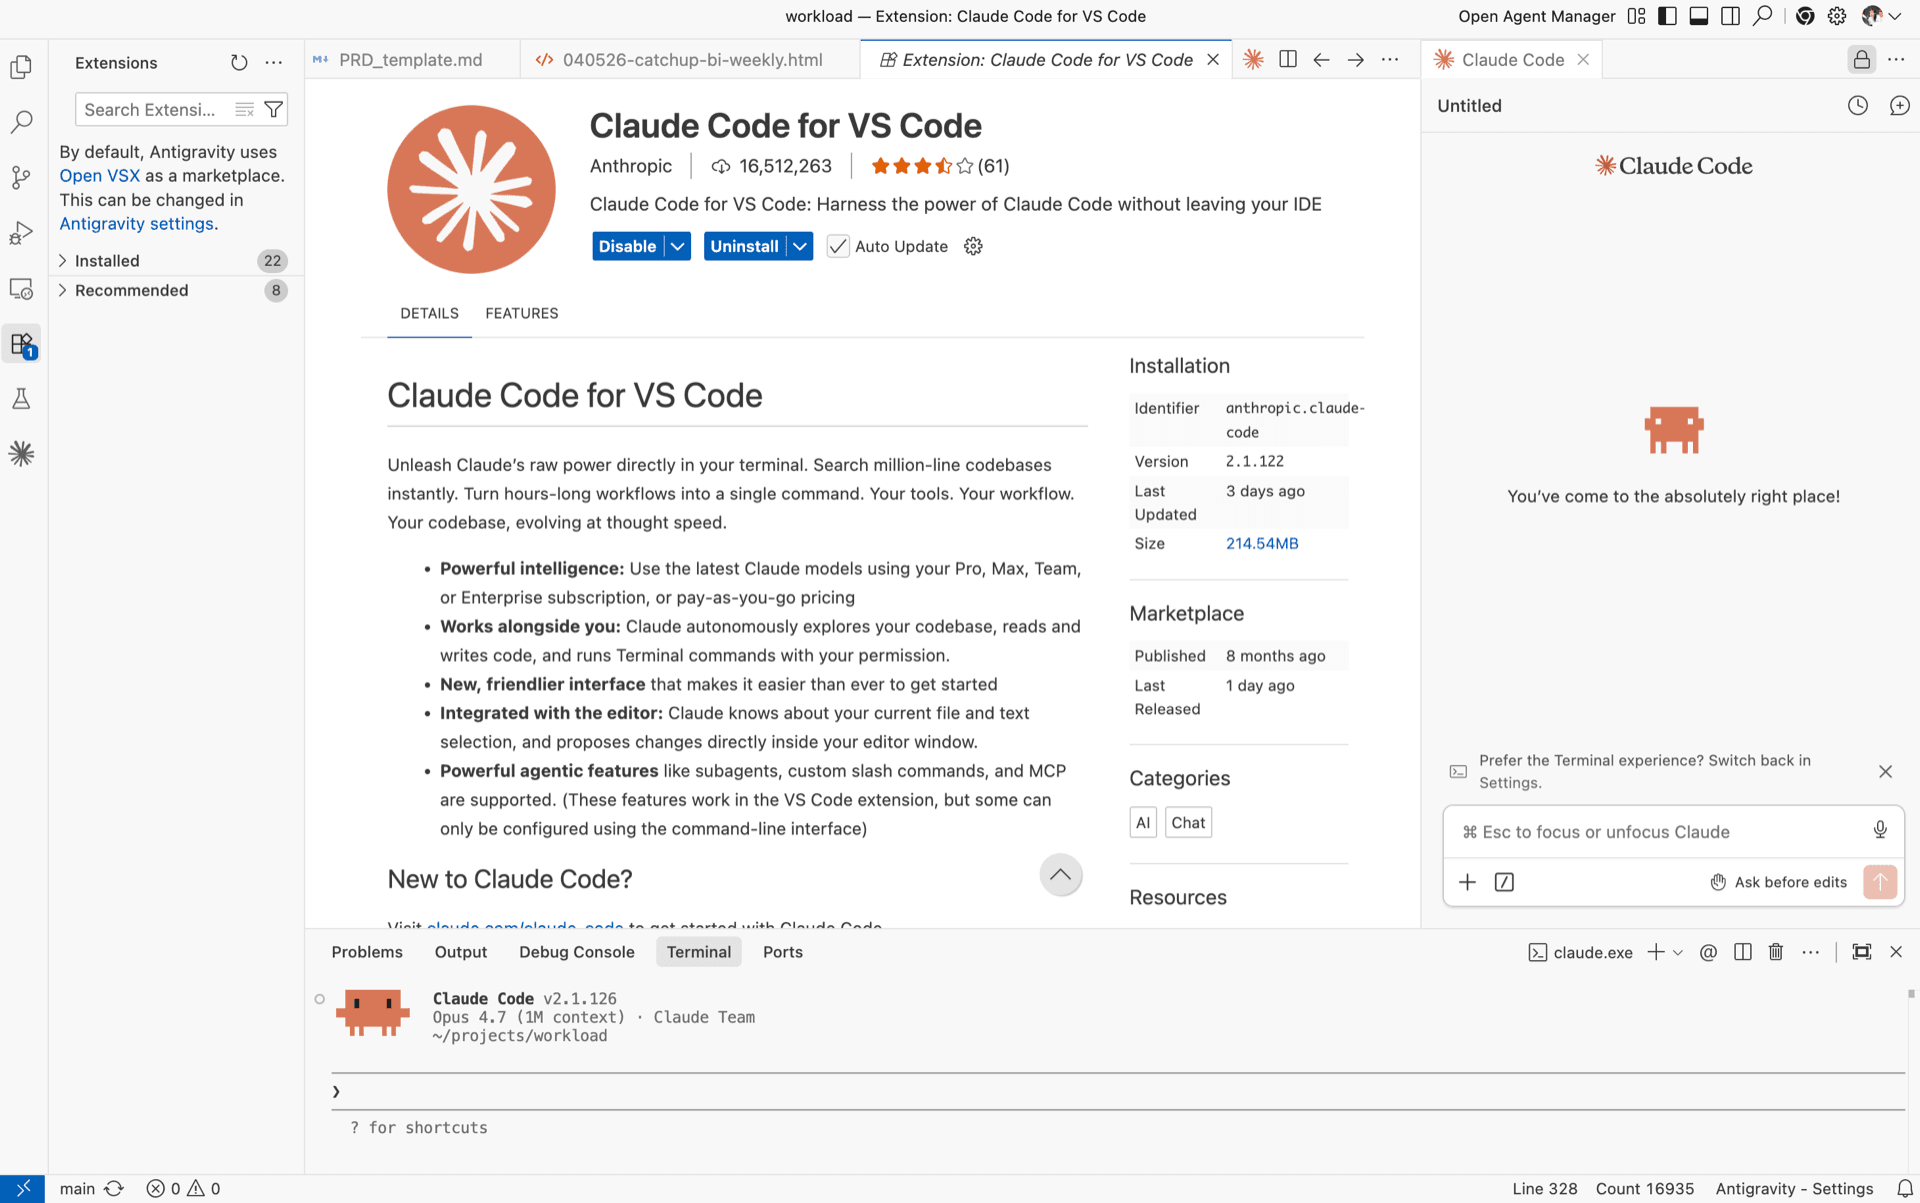Kill terminal with trash icon
The width and height of the screenshot is (1920, 1203).
[1776, 952]
